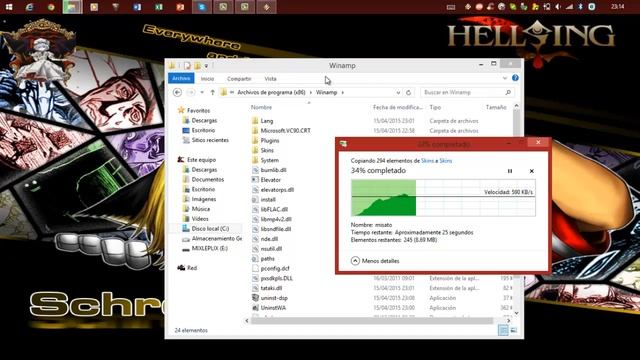Sort files by Tipo column header
The height and width of the screenshot is (360, 640).
click(x=435, y=107)
